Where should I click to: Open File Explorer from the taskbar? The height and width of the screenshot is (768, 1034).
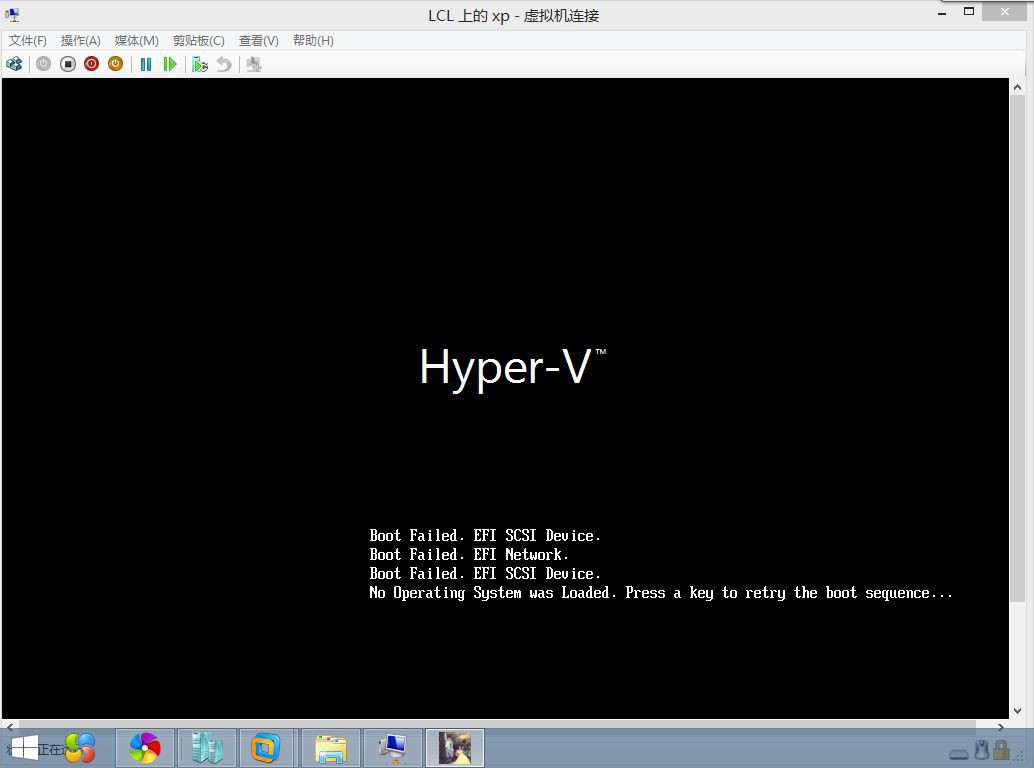pyautogui.click(x=331, y=748)
